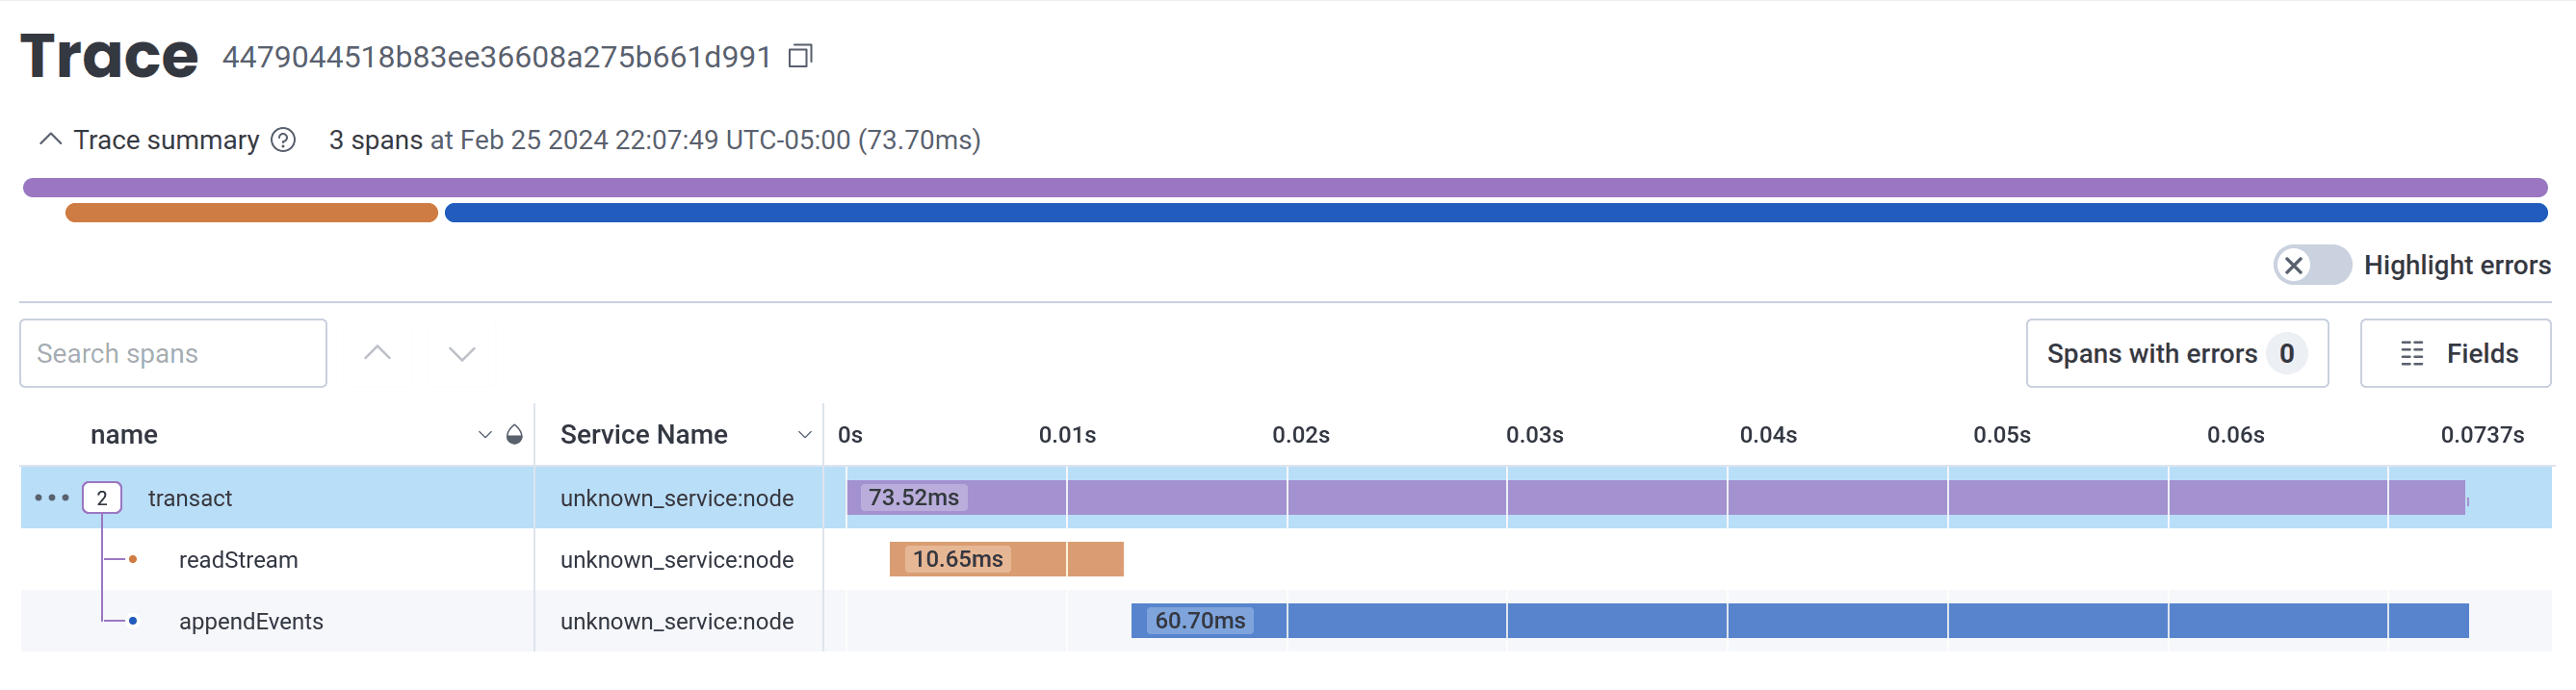Viewport: 2576px width, 690px height.
Task: Open the name column dropdown
Action: tap(485, 435)
